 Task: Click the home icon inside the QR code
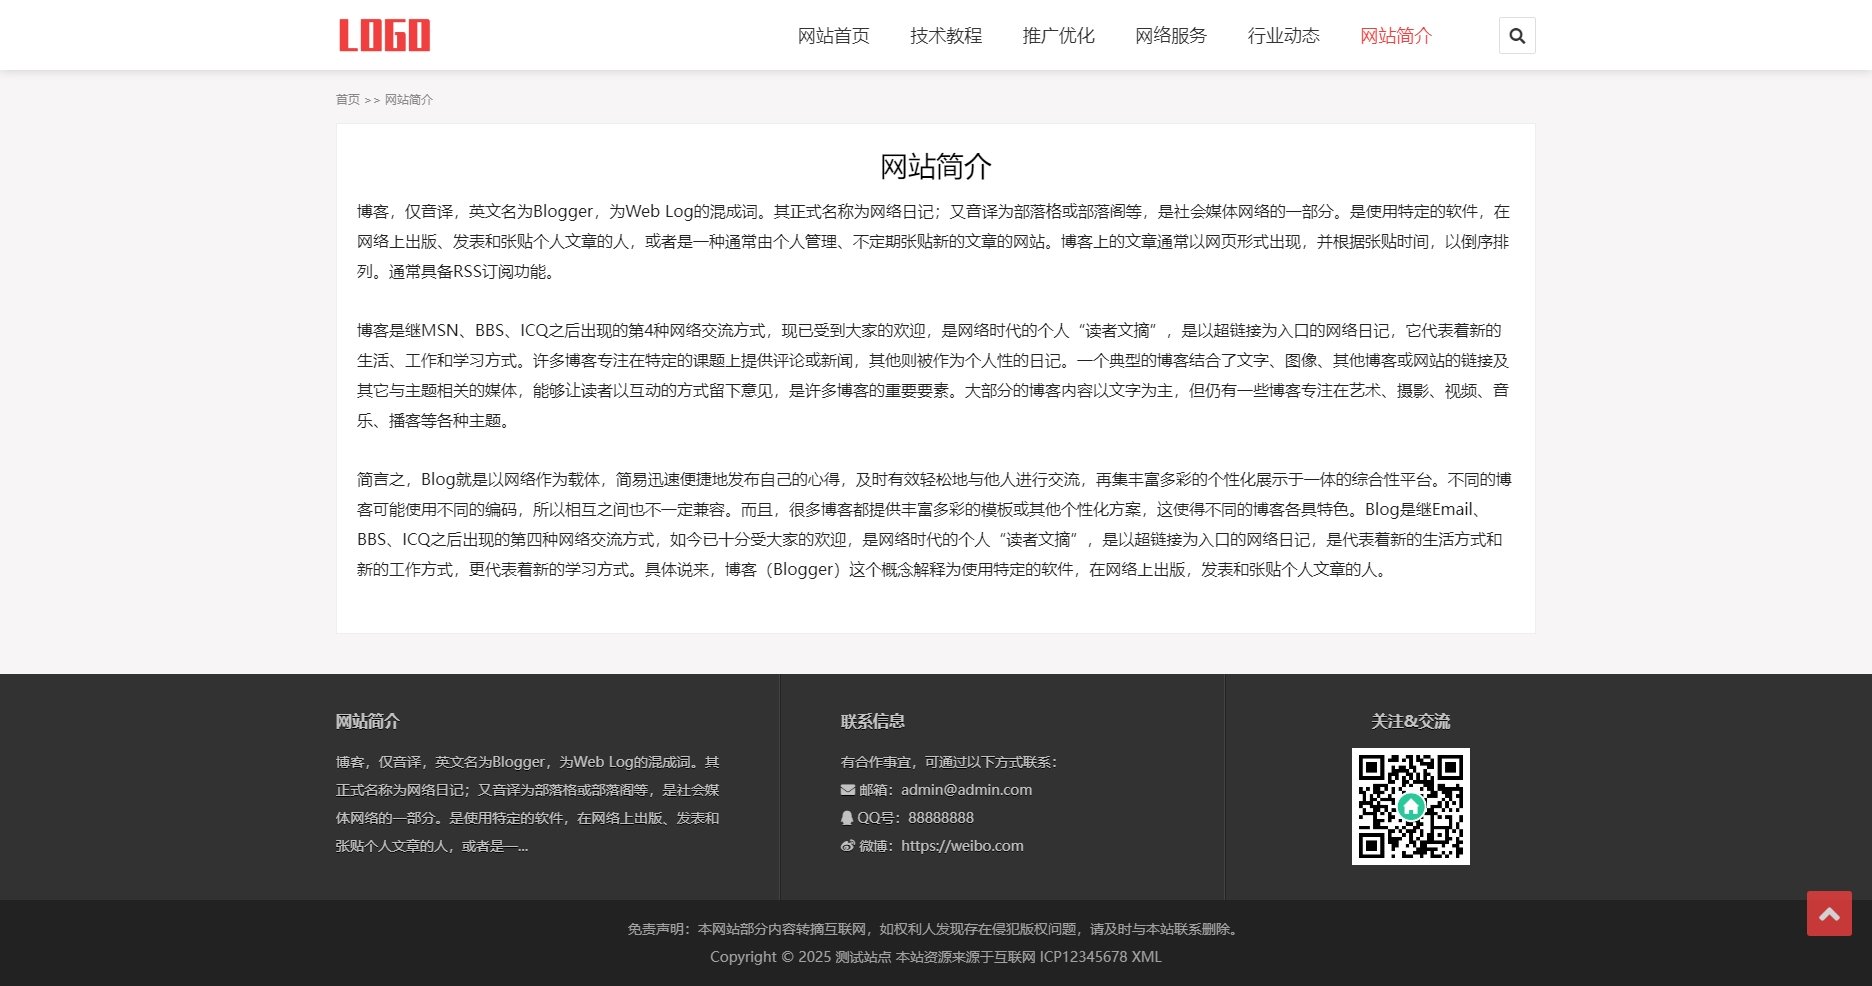(x=1410, y=804)
